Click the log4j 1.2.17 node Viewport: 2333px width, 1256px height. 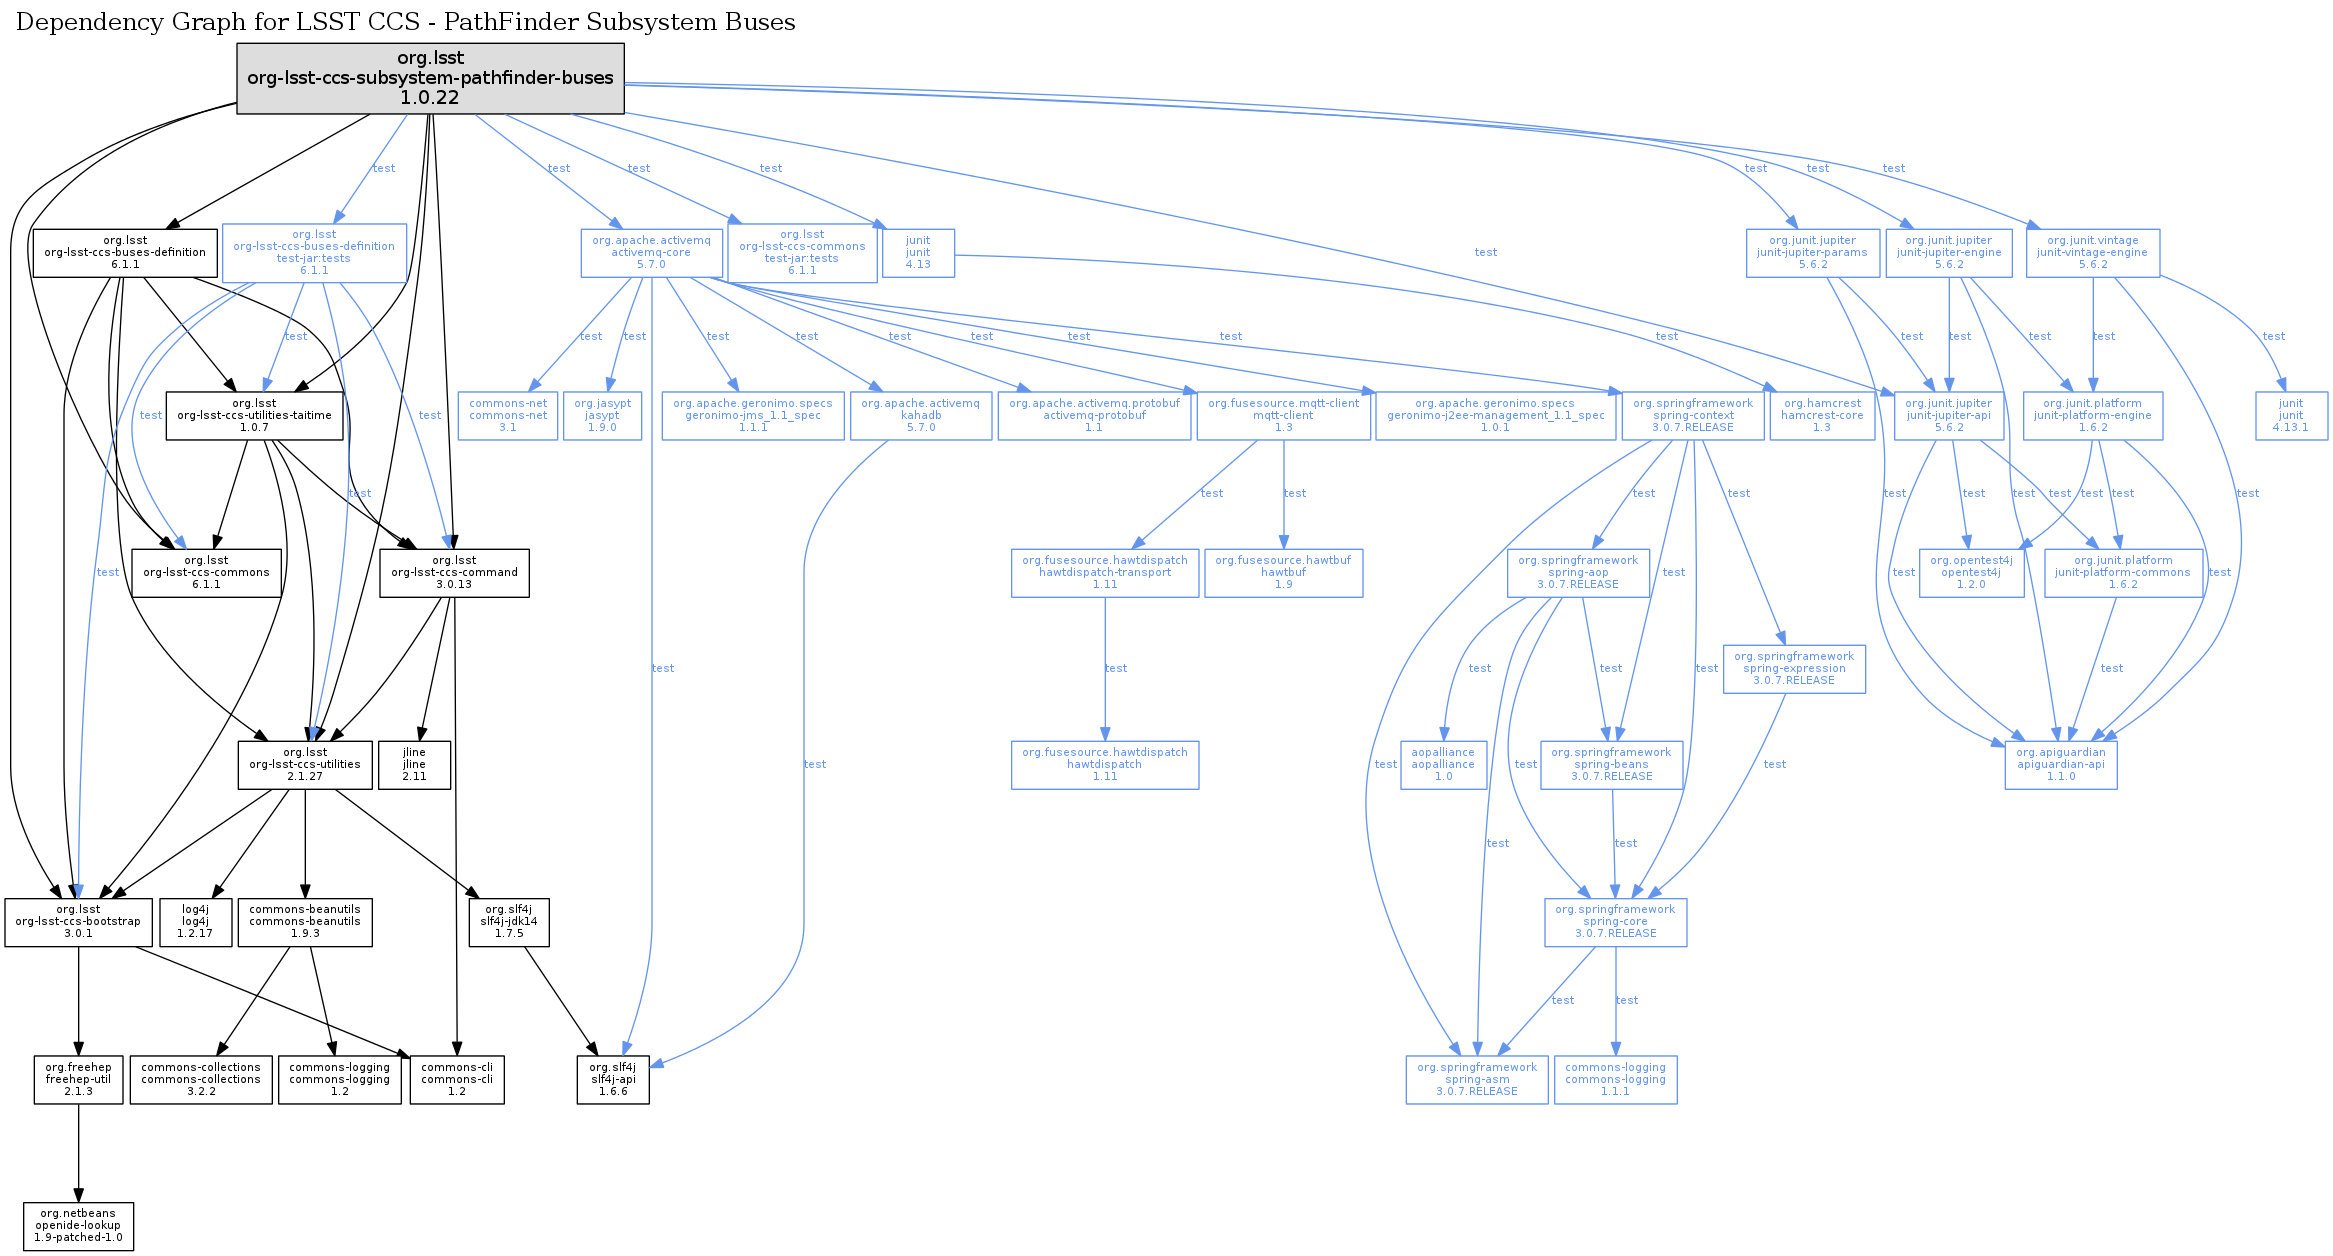click(x=195, y=922)
